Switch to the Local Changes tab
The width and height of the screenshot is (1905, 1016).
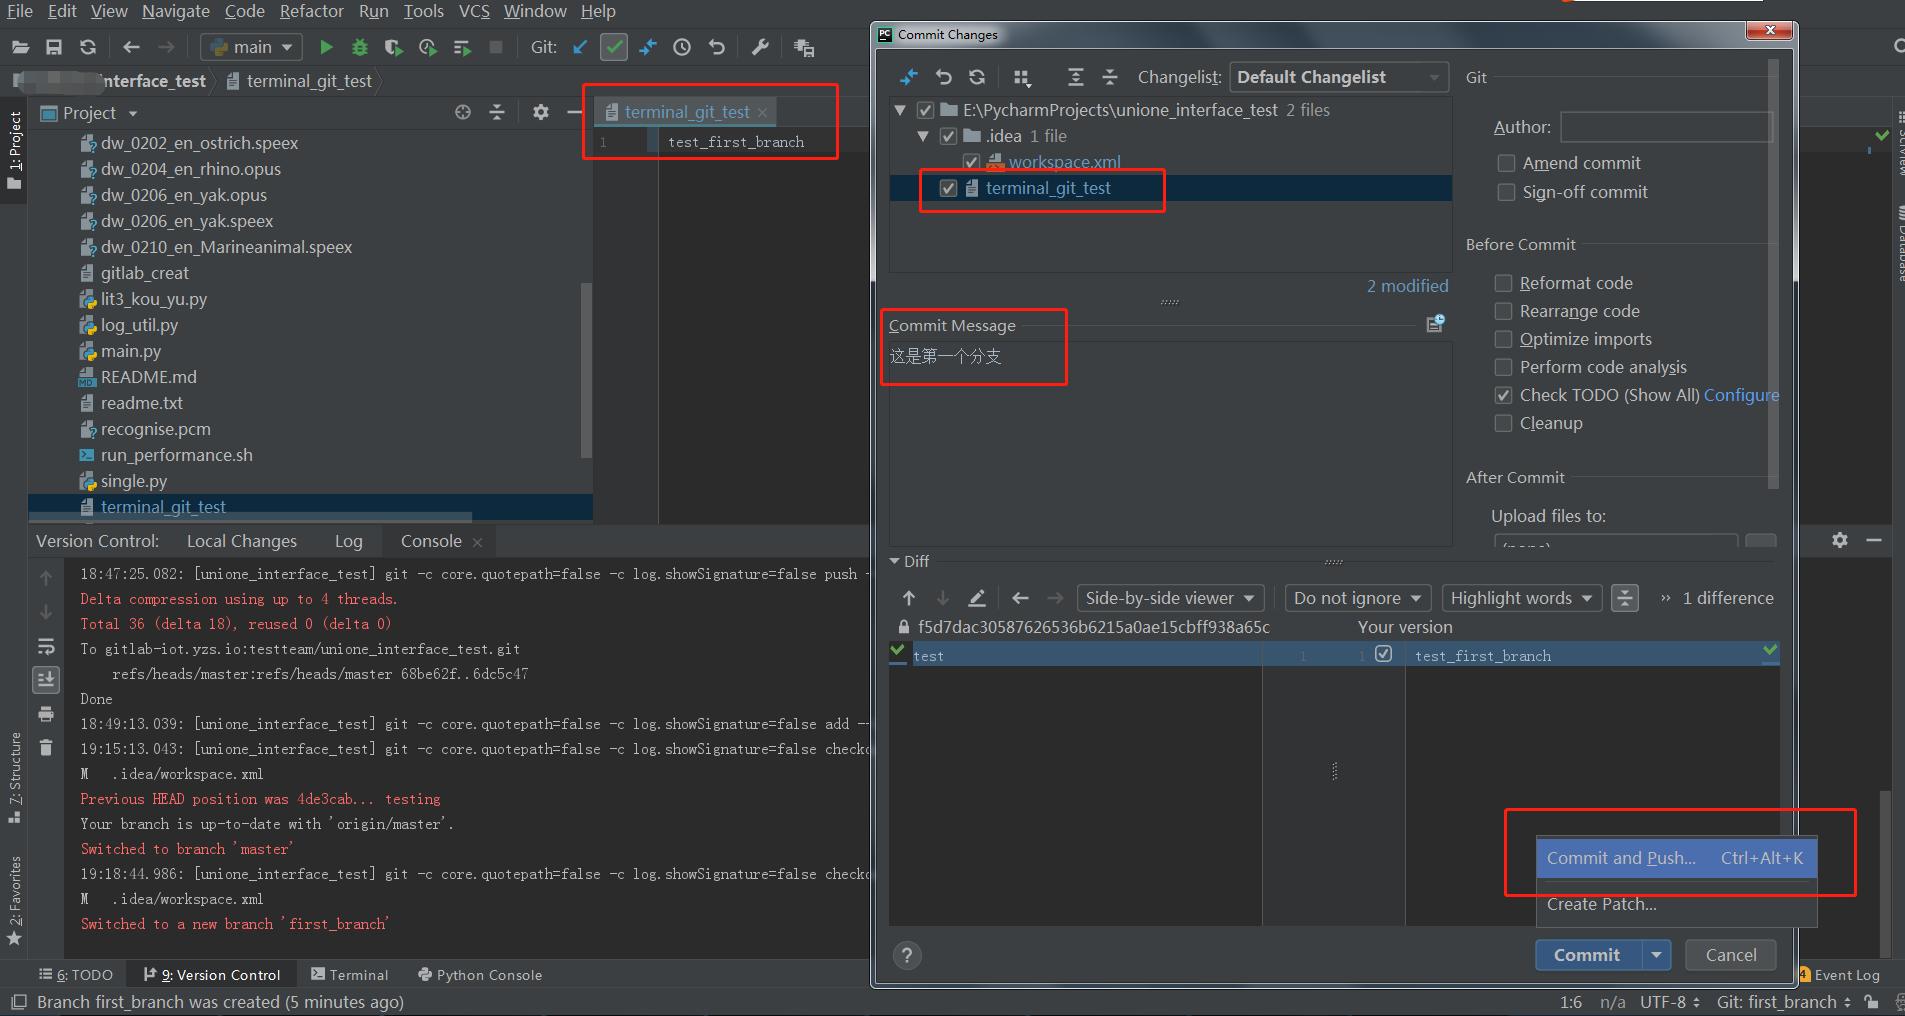242,541
